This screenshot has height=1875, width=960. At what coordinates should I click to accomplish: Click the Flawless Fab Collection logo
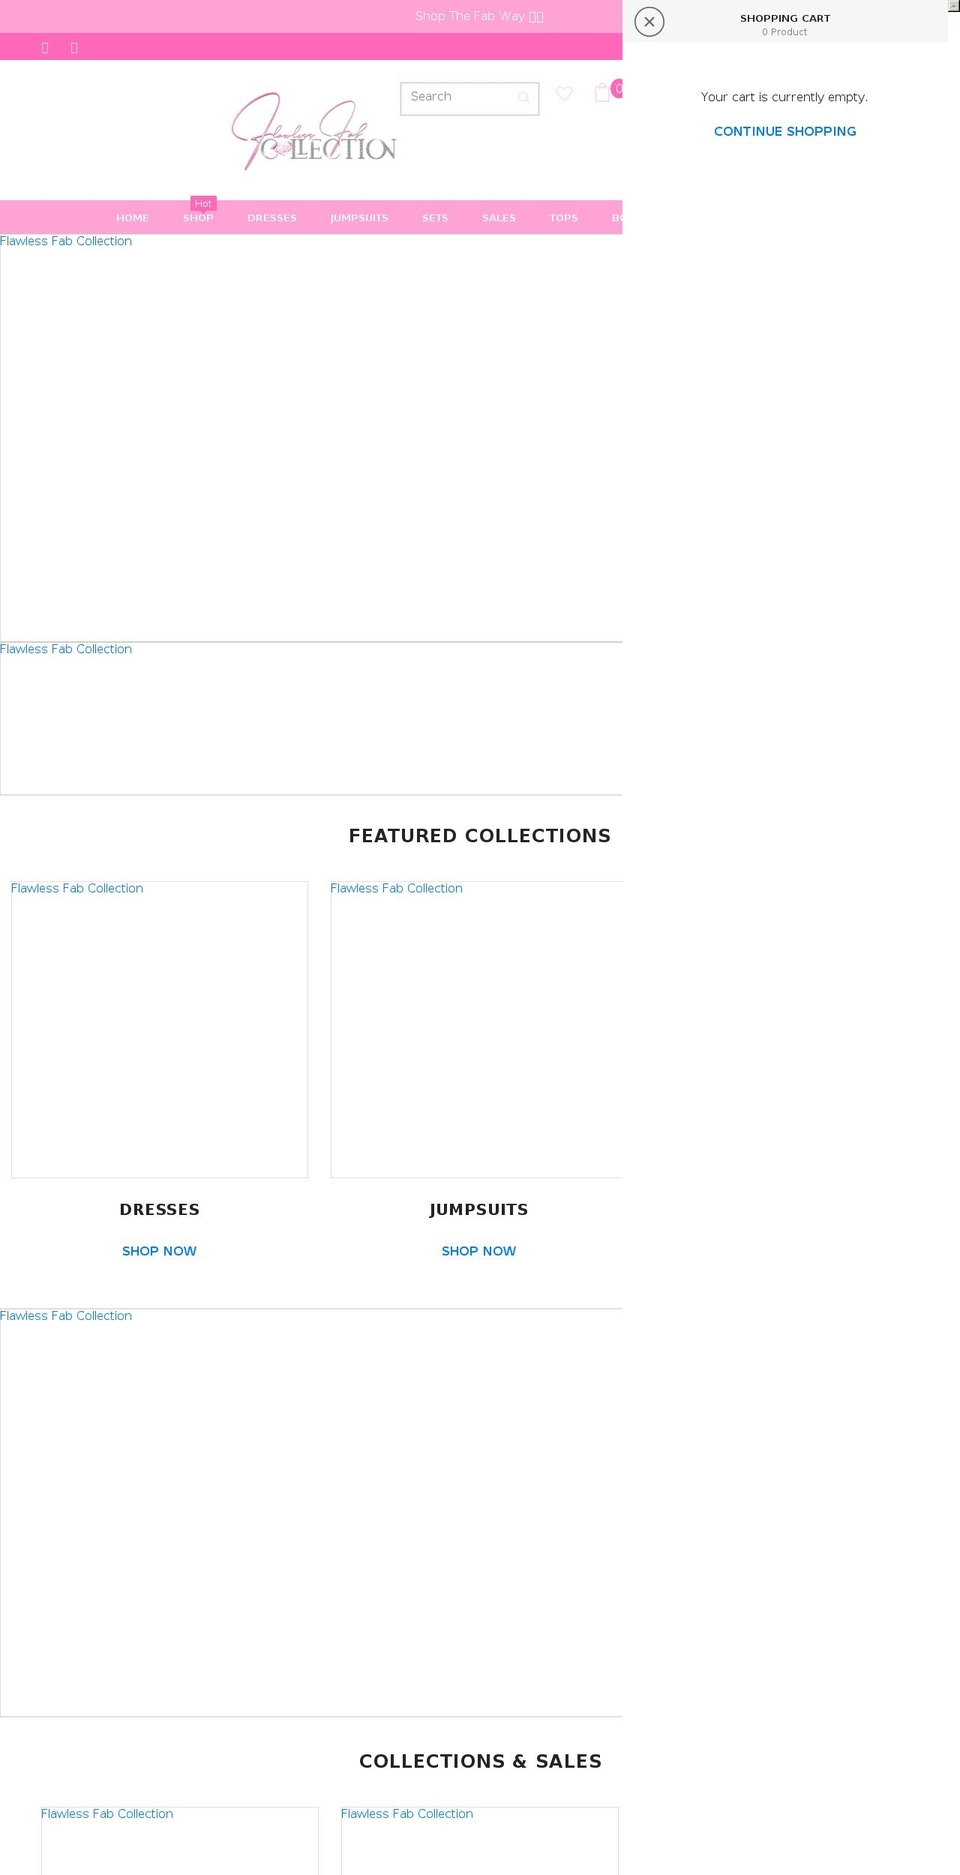(x=314, y=131)
